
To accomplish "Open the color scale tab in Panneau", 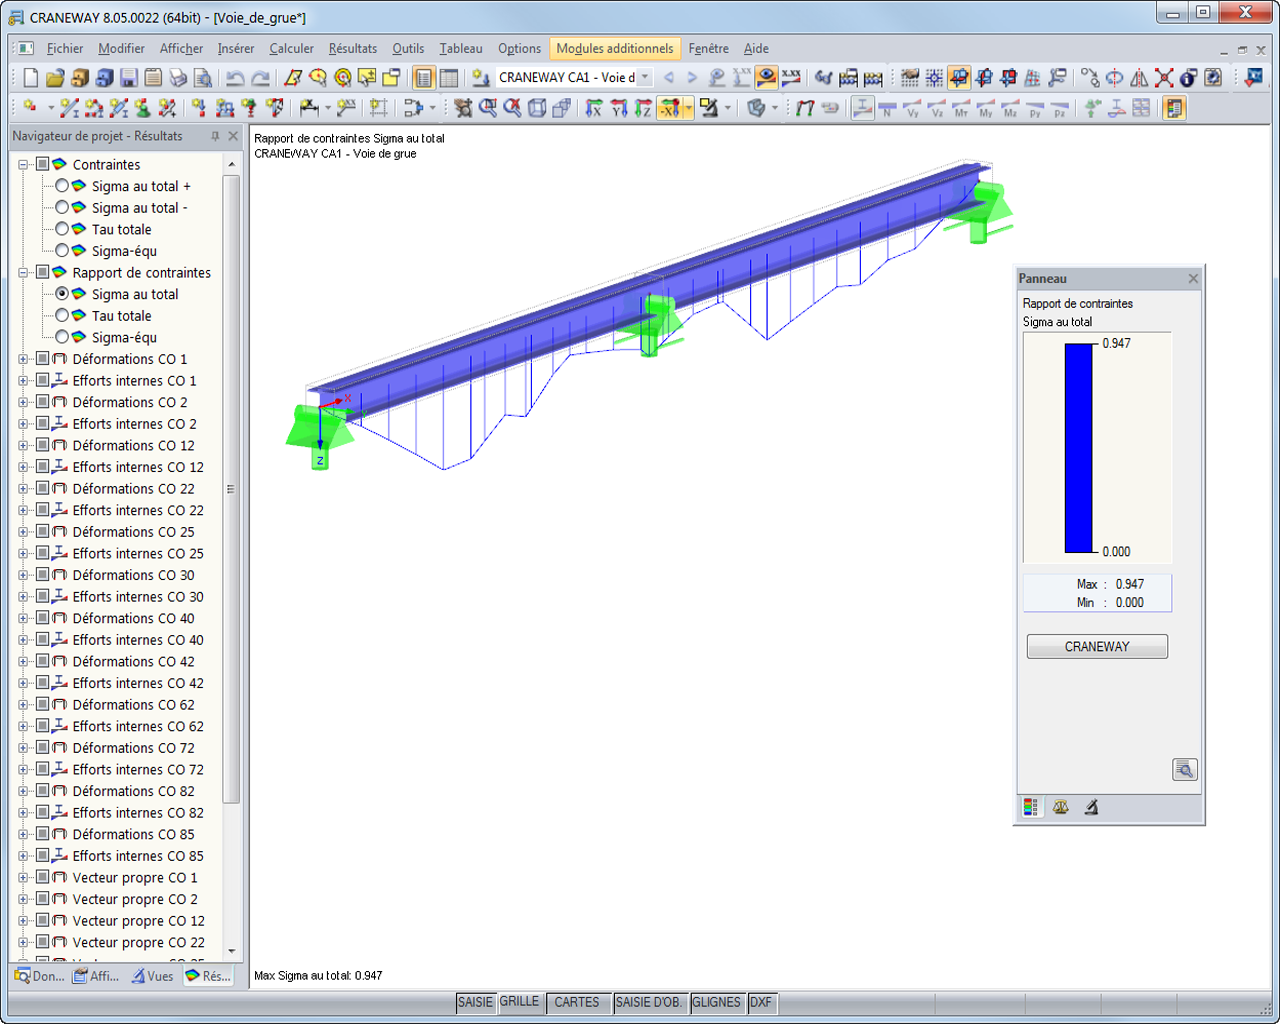I will click(1031, 807).
